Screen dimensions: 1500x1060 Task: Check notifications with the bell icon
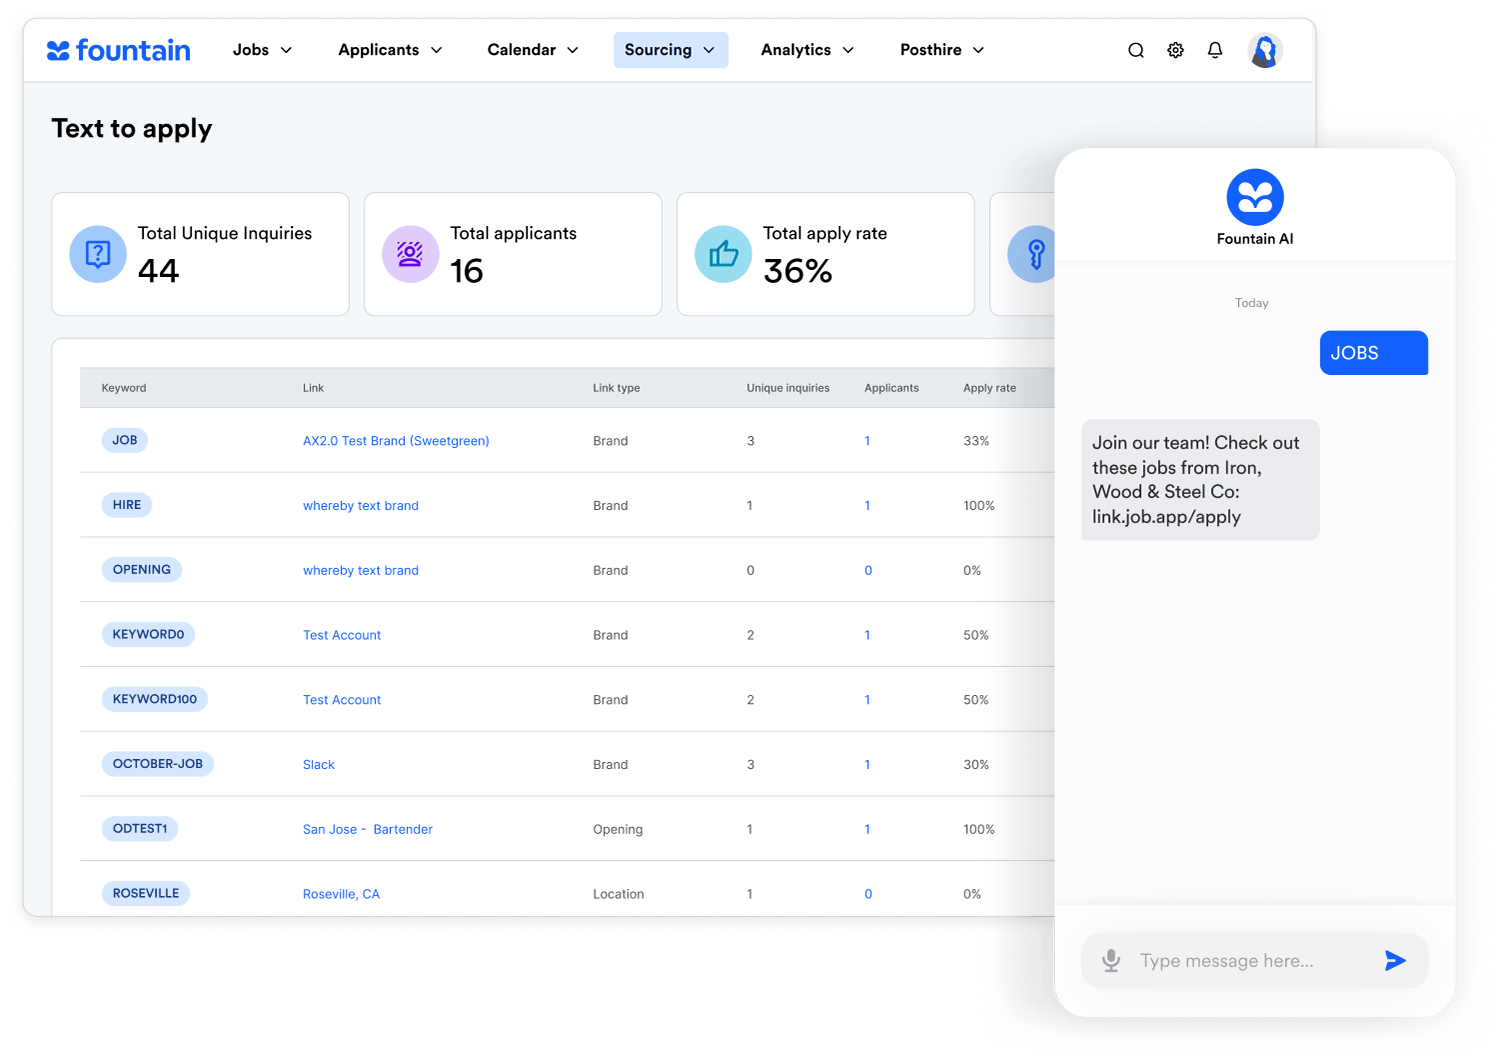click(x=1215, y=50)
